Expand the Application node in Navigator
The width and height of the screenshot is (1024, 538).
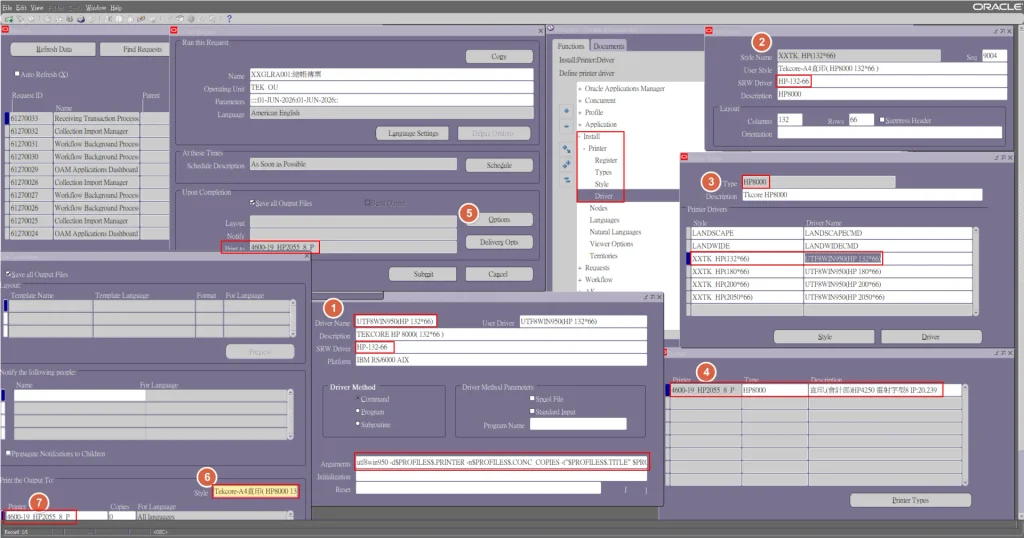pyautogui.click(x=580, y=124)
